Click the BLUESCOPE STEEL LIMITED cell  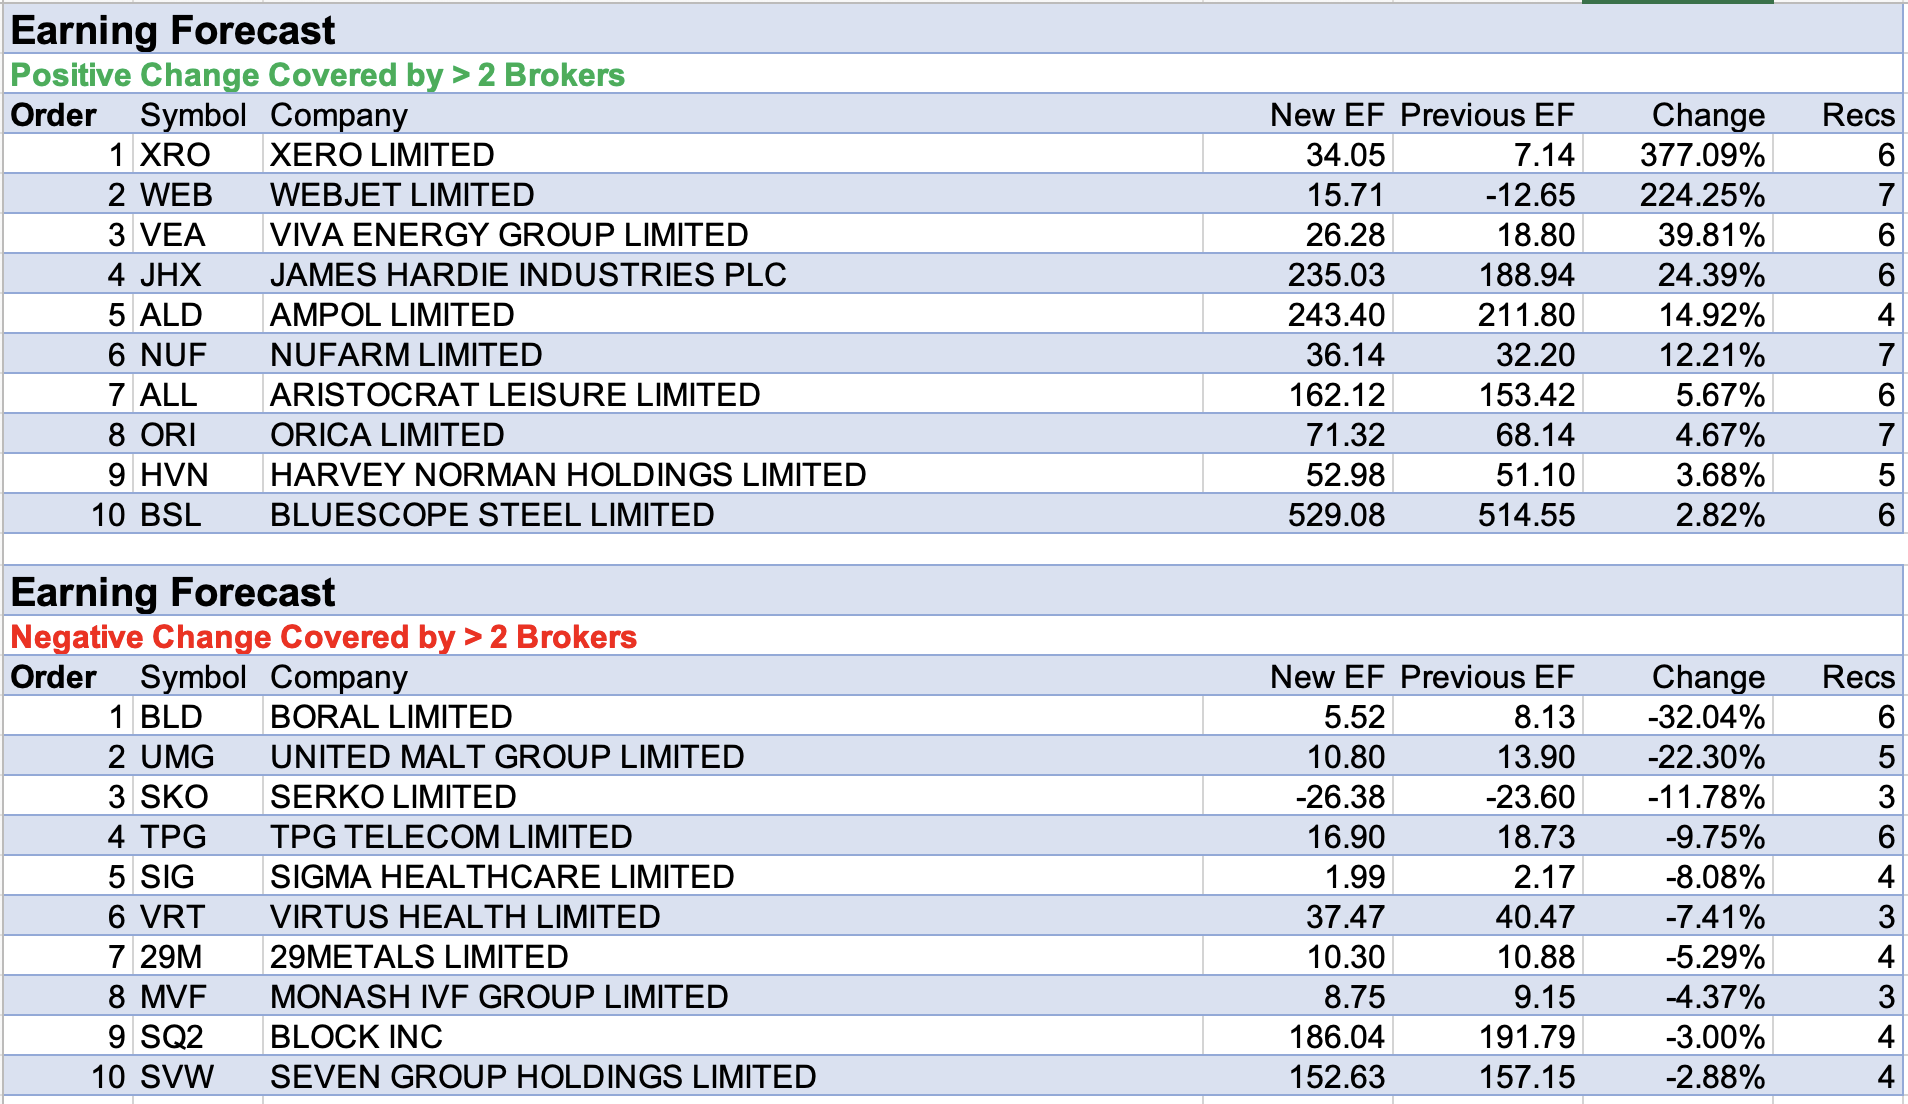coord(492,515)
